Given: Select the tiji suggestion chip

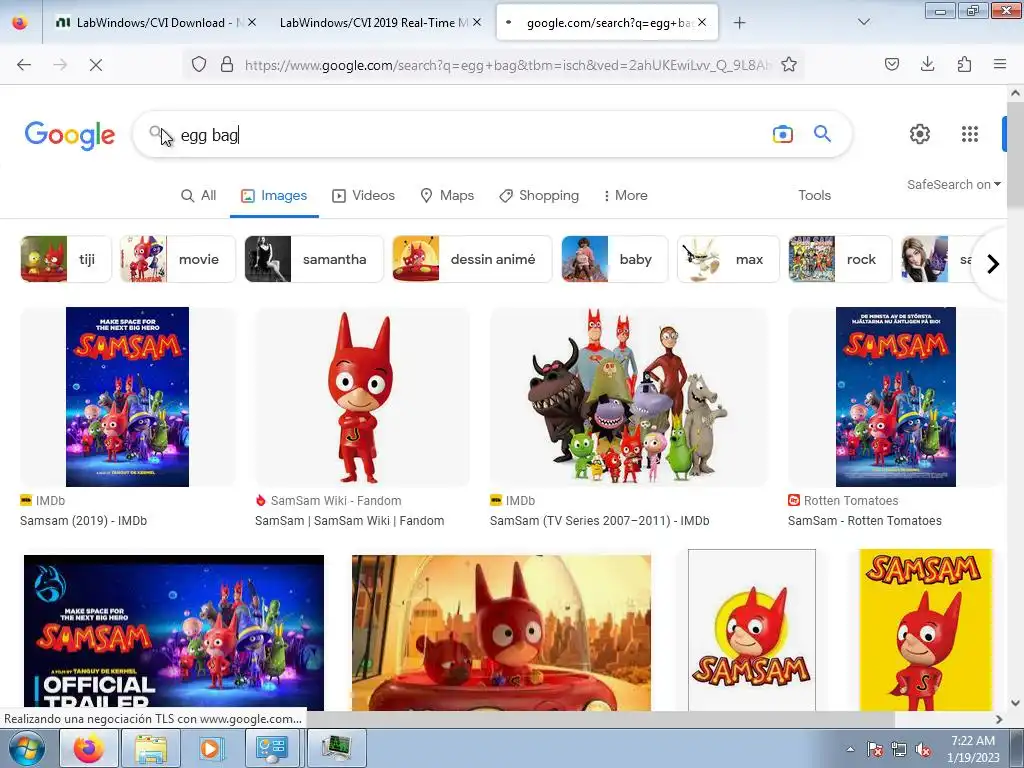Looking at the screenshot, I should pyautogui.click(x=66, y=259).
